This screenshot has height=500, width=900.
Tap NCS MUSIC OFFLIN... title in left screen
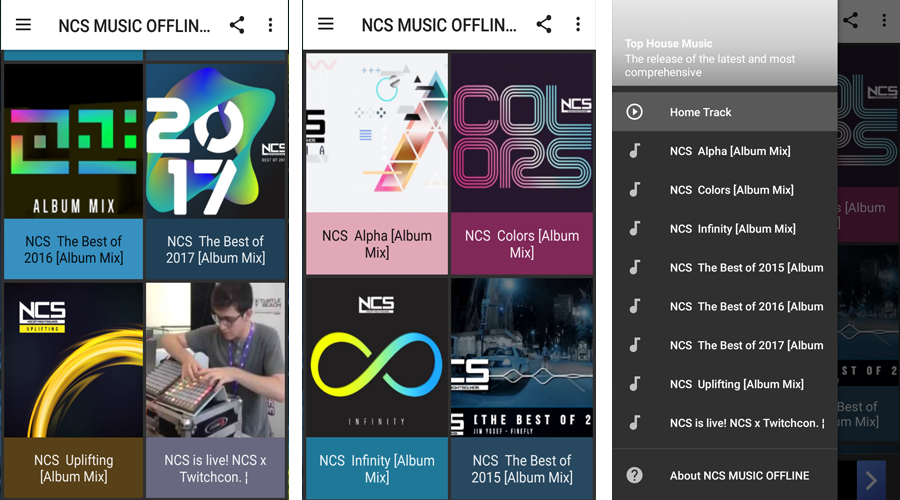pos(134,26)
